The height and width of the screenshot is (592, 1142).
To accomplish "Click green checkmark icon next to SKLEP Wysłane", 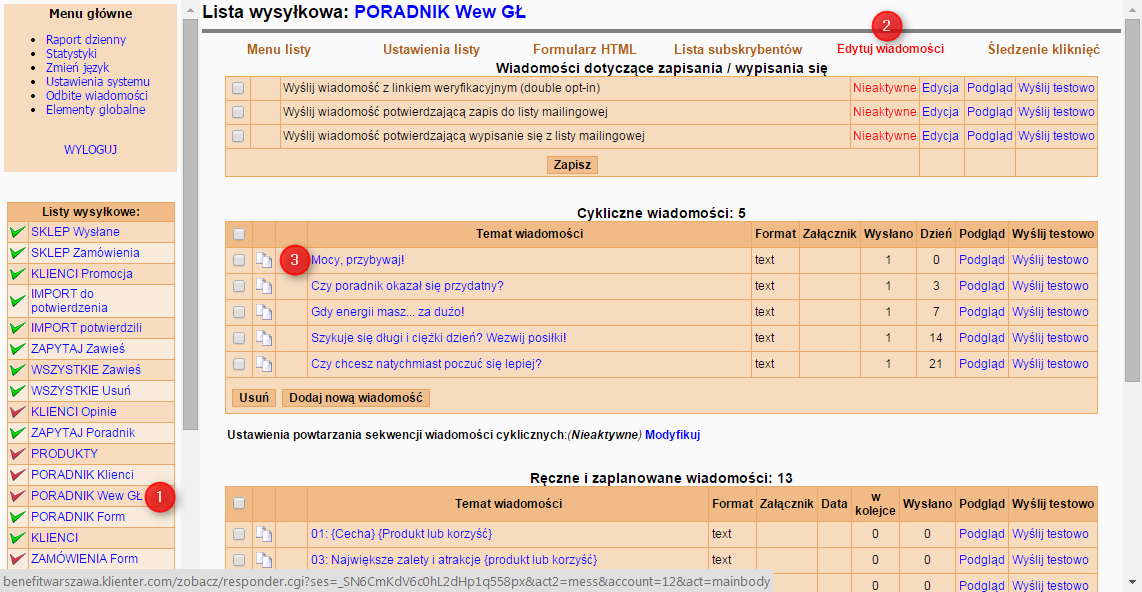I will pos(18,232).
